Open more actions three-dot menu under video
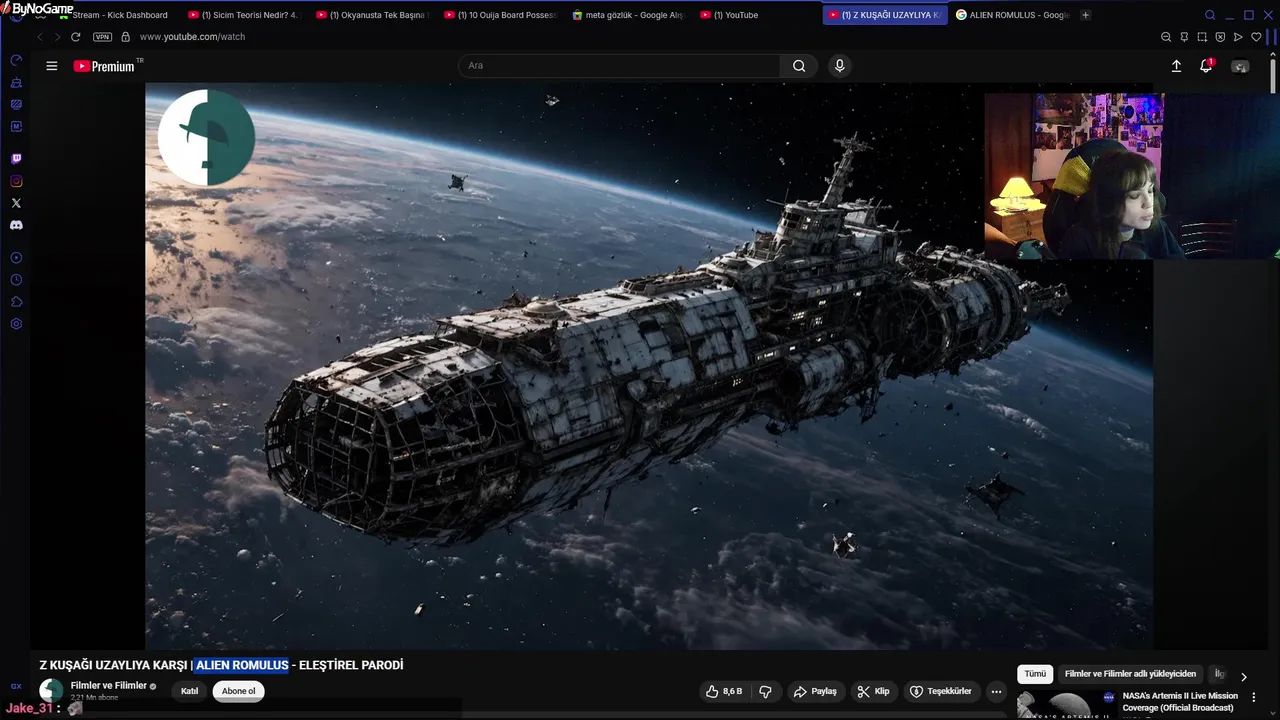 tap(996, 691)
